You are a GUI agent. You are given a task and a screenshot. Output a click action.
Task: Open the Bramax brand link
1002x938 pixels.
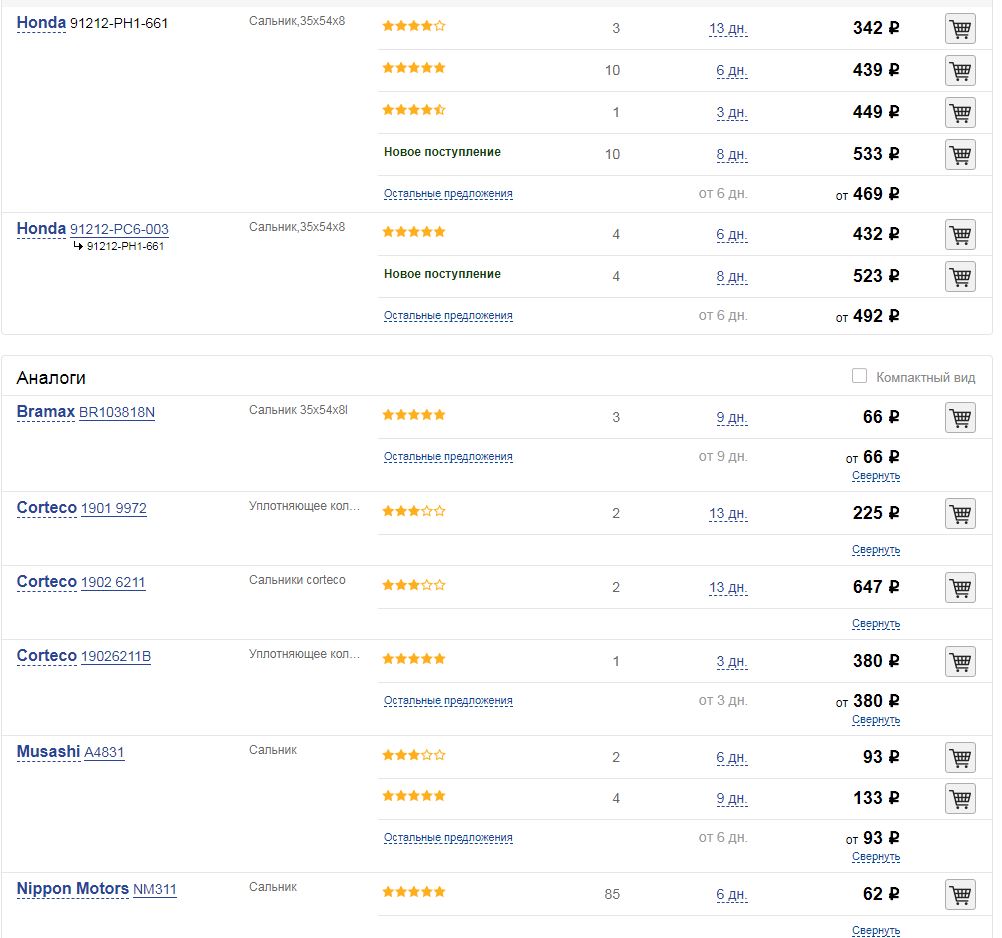click(x=46, y=412)
